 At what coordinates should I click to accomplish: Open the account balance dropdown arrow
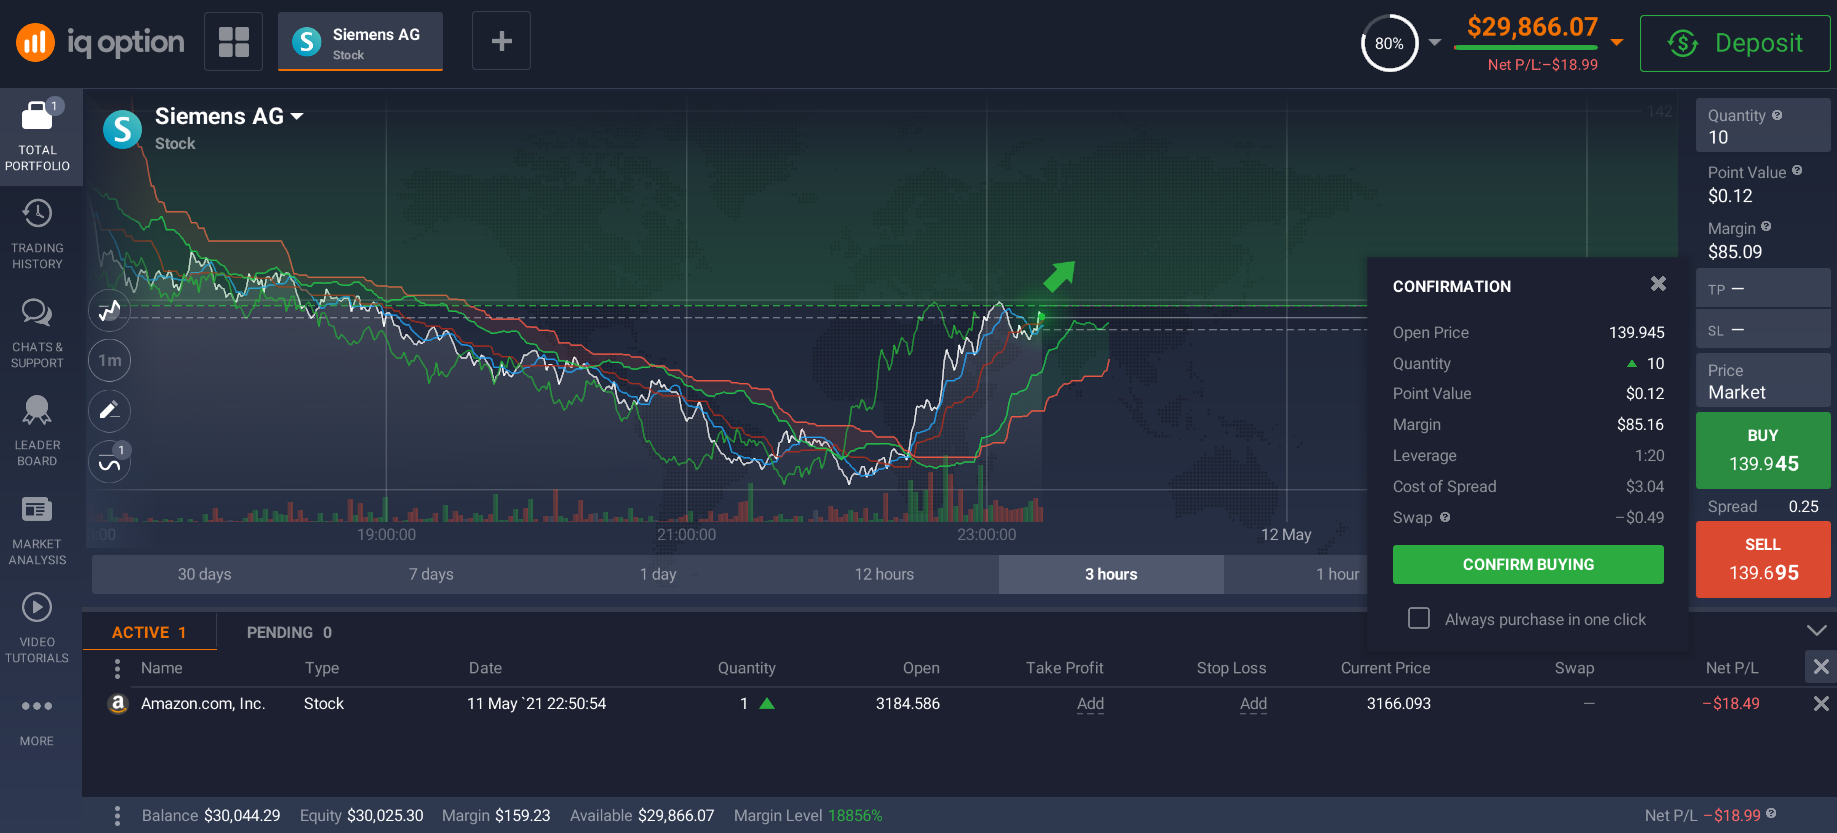(1617, 43)
